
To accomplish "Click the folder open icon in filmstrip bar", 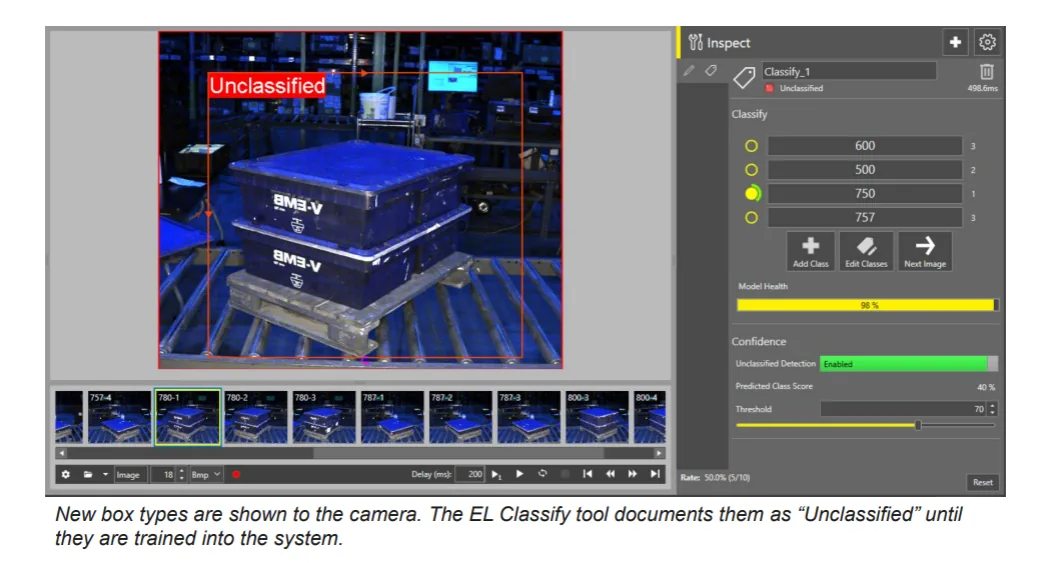I will (x=88, y=474).
